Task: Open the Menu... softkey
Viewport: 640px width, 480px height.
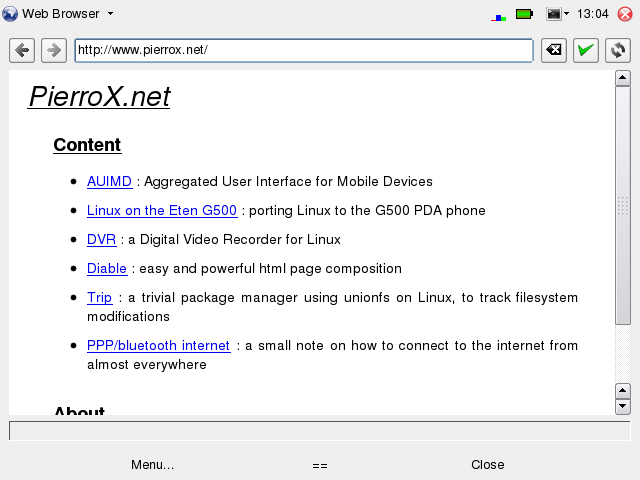Action: click(152, 465)
